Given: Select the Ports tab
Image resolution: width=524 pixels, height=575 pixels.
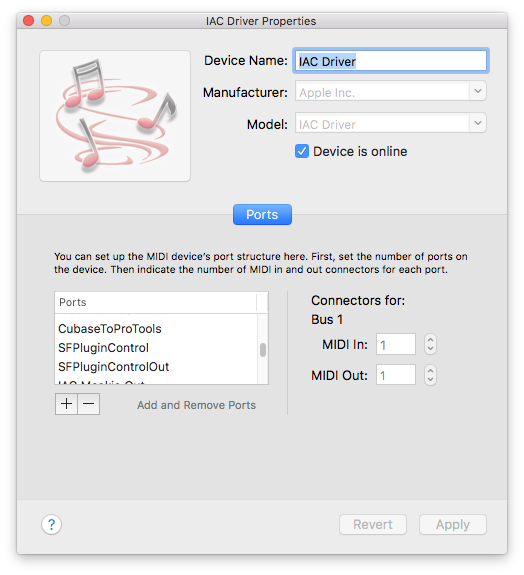Looking at the screenshot, I should [262, 215].
